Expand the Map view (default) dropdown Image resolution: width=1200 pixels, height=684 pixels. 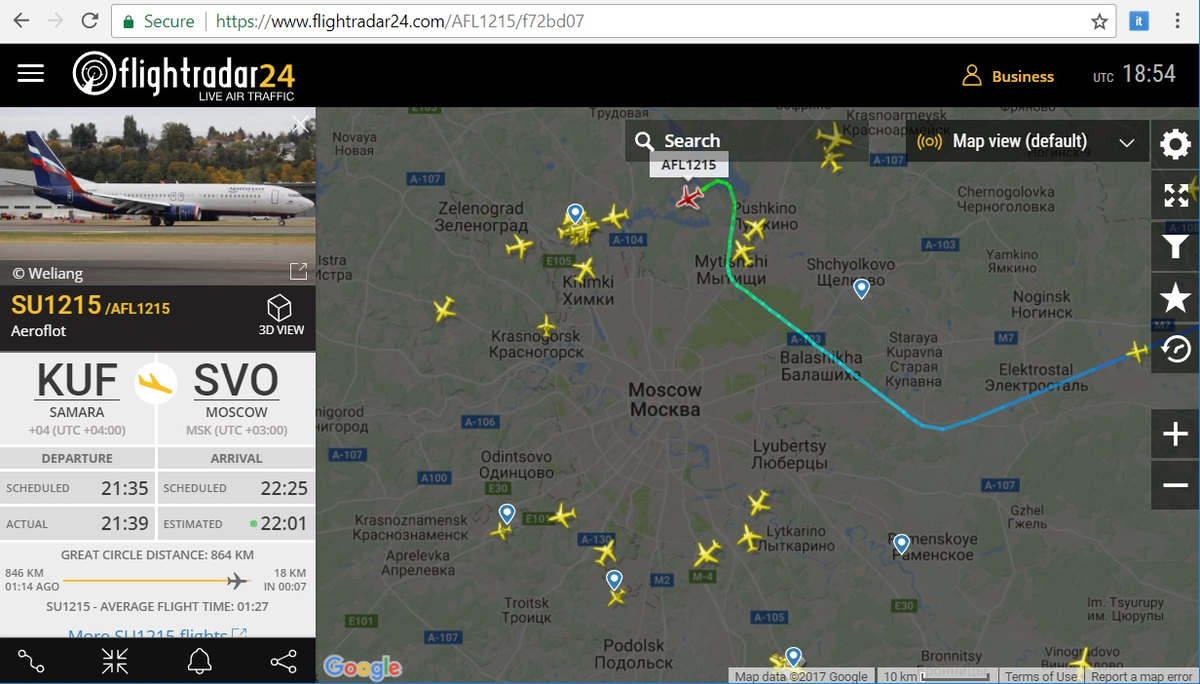[x=1027, y=141]
